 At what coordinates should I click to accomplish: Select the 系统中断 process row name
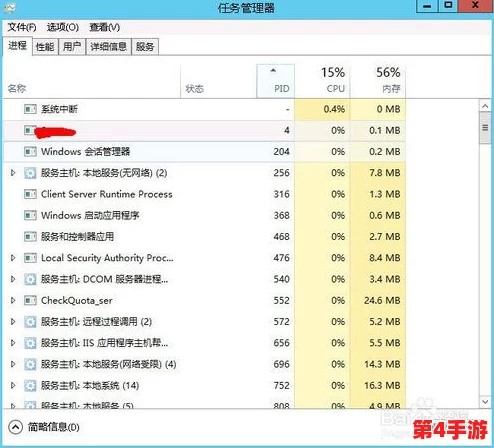pyautogui.click(x=59, y=109)
